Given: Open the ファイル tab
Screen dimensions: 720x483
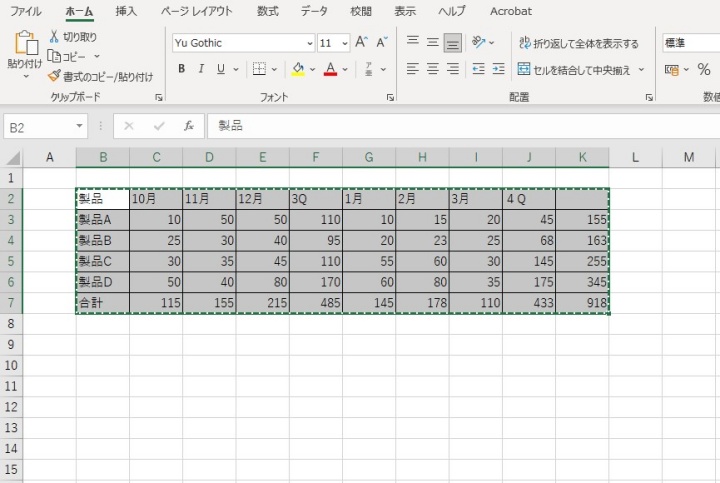Looking at the screenshot, I should pos(26,11).
